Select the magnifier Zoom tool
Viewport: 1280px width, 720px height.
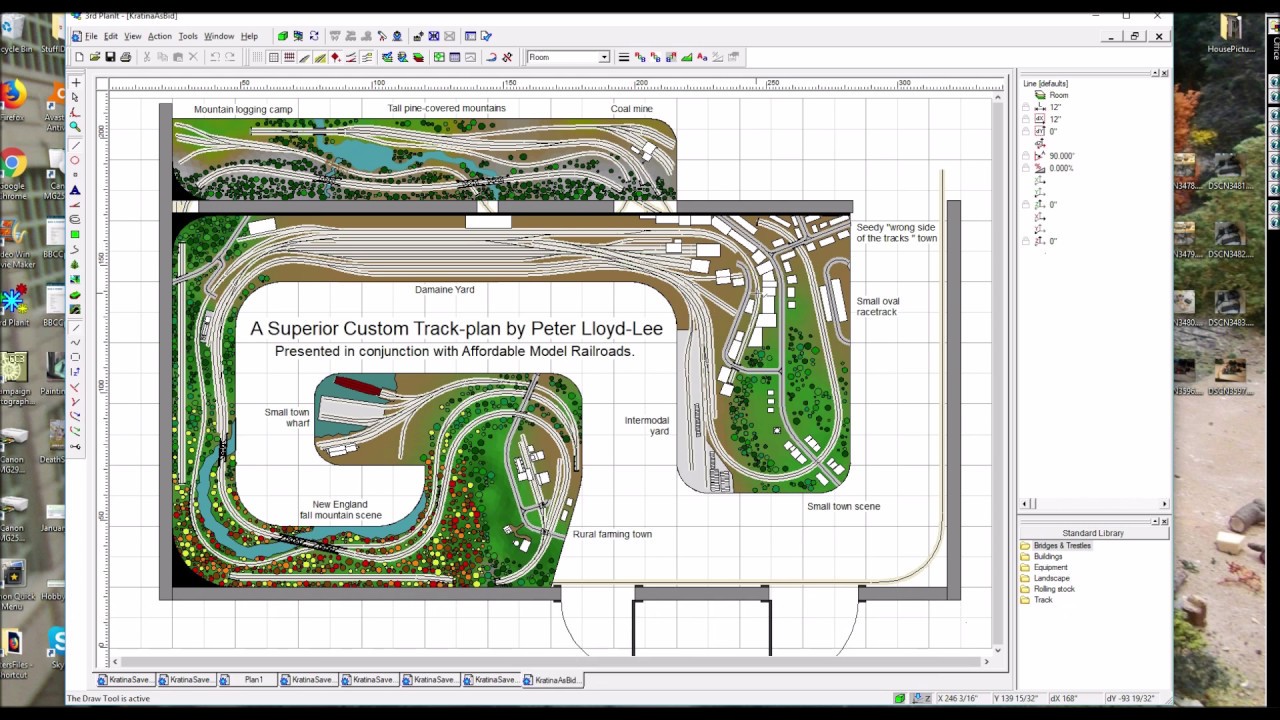pyautogui.click(x=75, y=126)
